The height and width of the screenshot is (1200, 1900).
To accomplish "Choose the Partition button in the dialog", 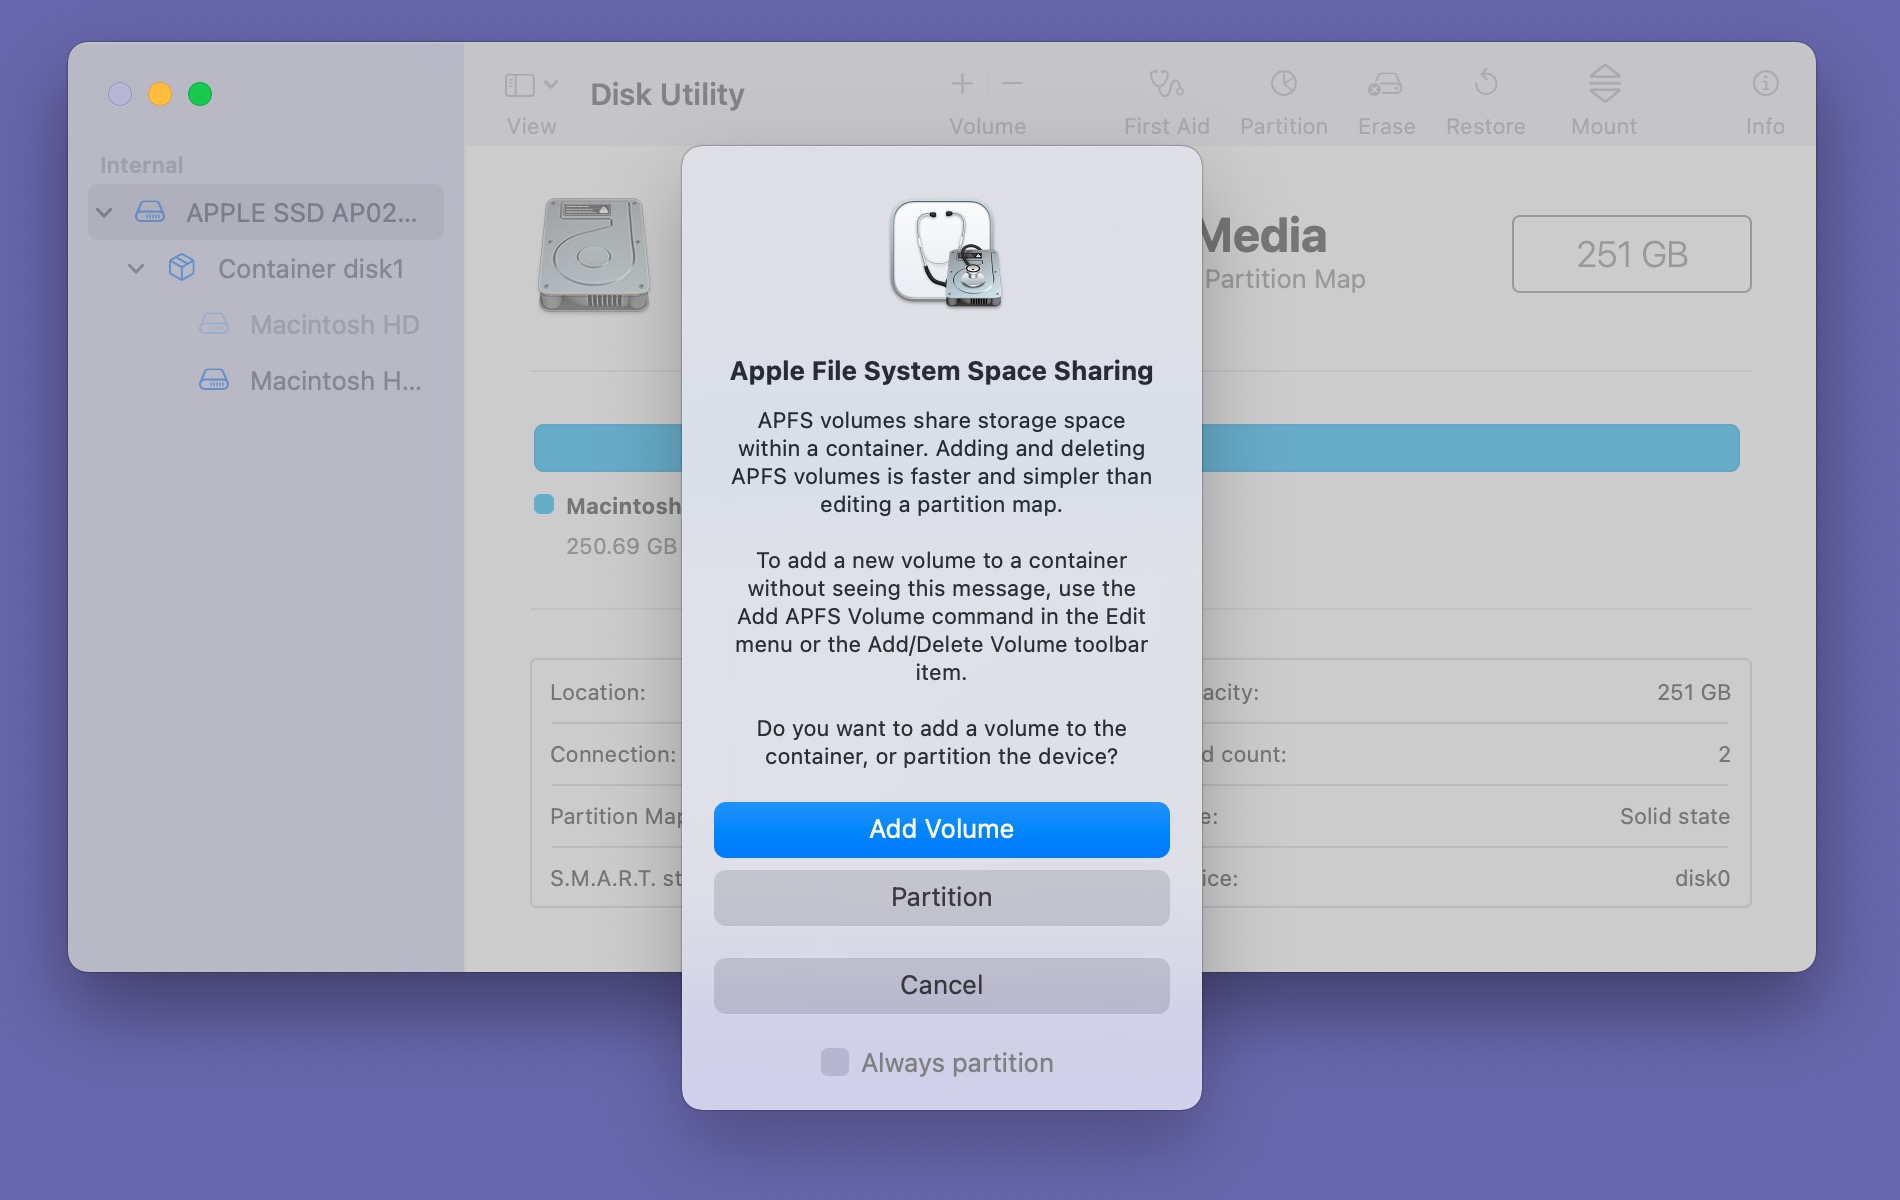I will point(941,897).
